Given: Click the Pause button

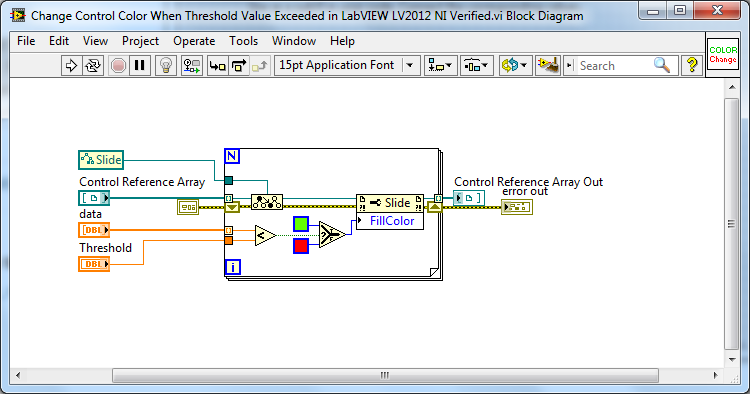Looking at the screenshot, I should (x=140, y=66).
